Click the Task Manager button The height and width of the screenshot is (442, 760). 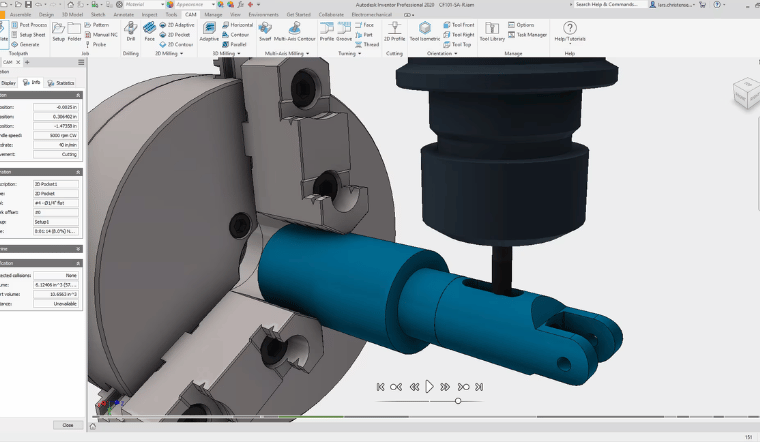pos(532,34)
